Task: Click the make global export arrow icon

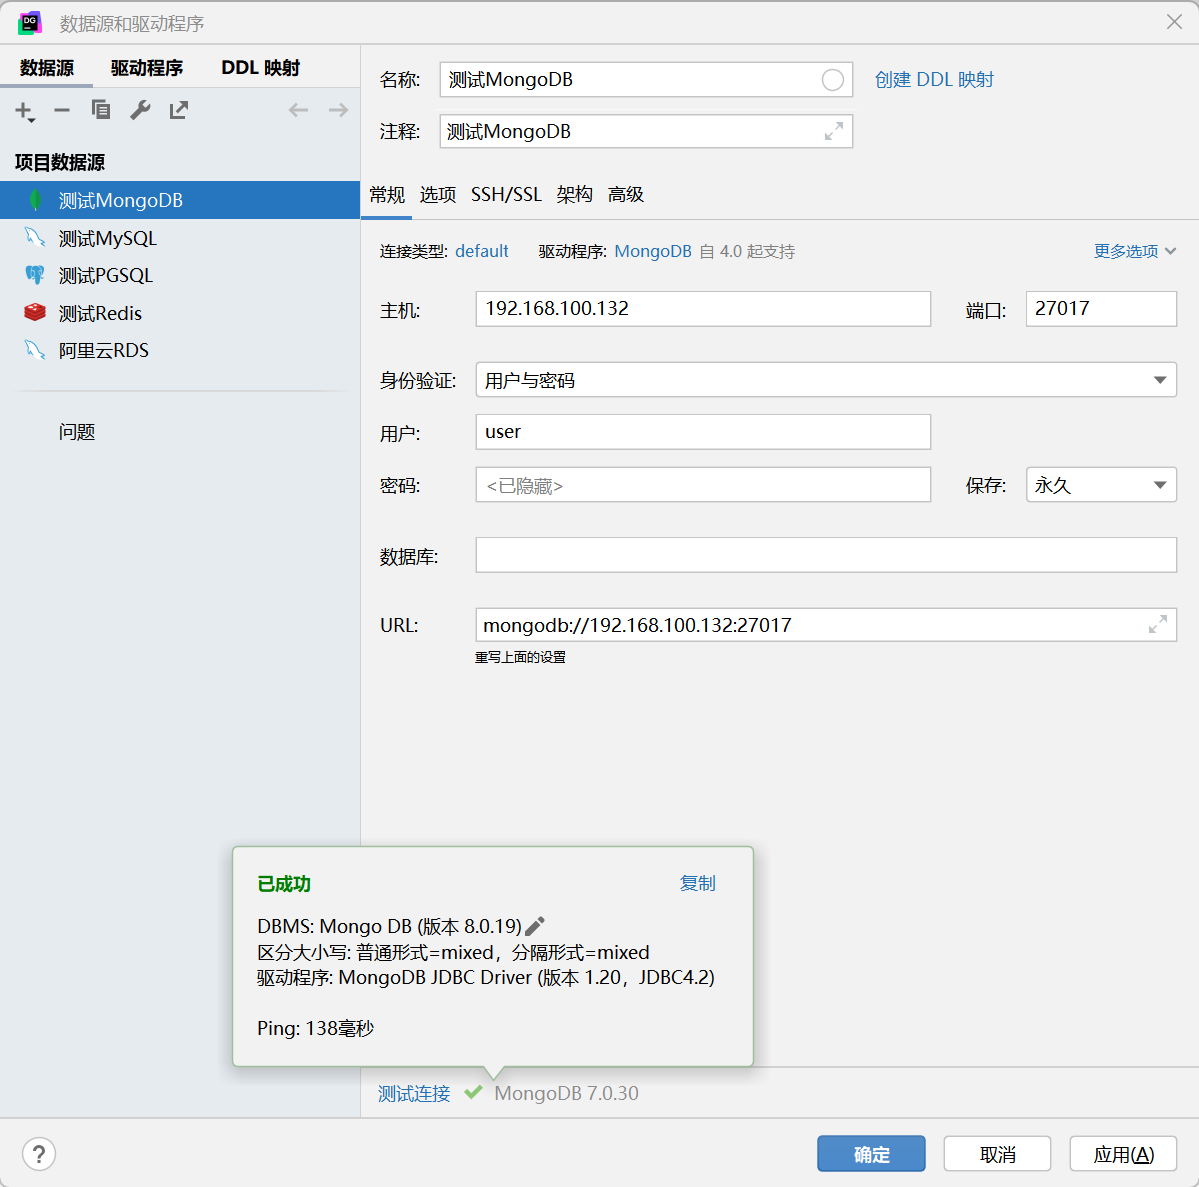Action: (x=179, y=110)
